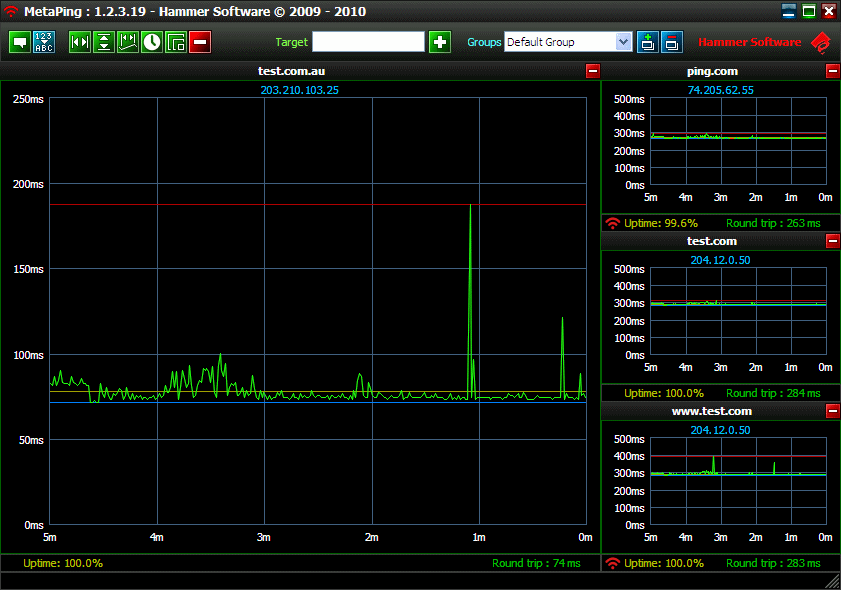Select the ping.com panel title

[x=712, y=71]
